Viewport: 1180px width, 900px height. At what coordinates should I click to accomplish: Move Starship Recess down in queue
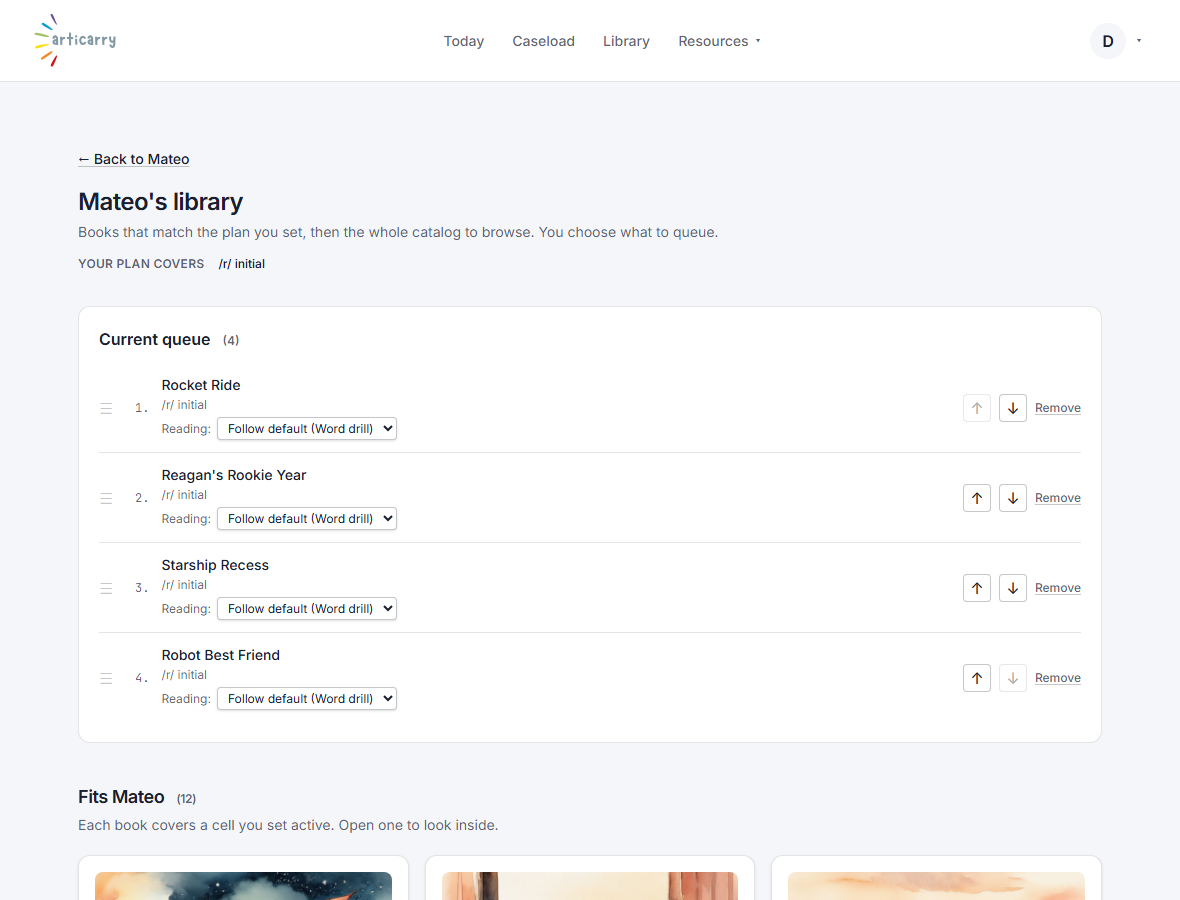(1012, 588)
